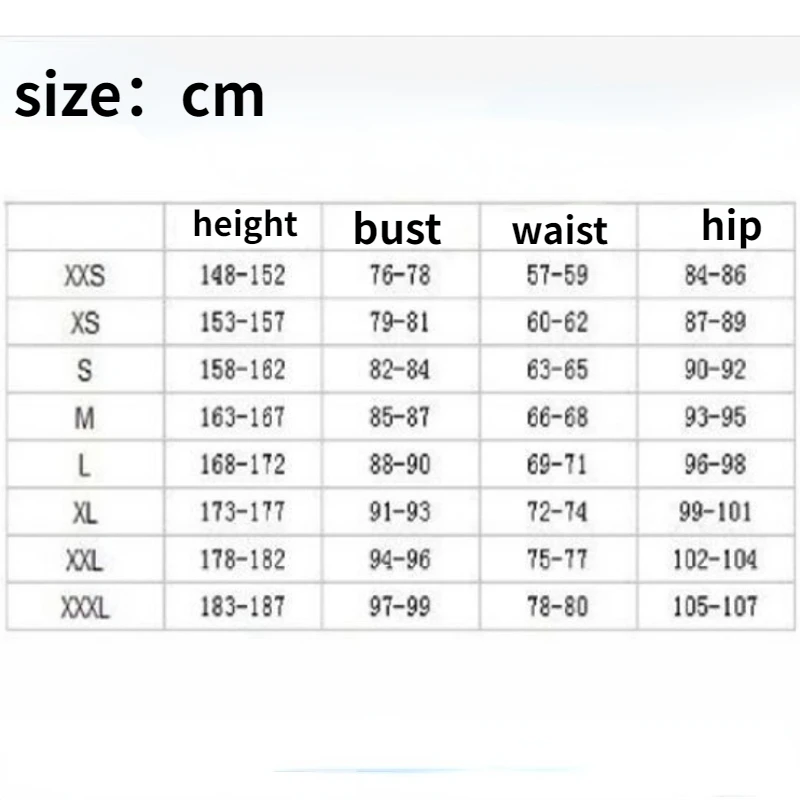Image resolution: width=800 pixels, height=800 pixels.
Task: Click the 183-187 height cell
Action: [x=243, y=606]
